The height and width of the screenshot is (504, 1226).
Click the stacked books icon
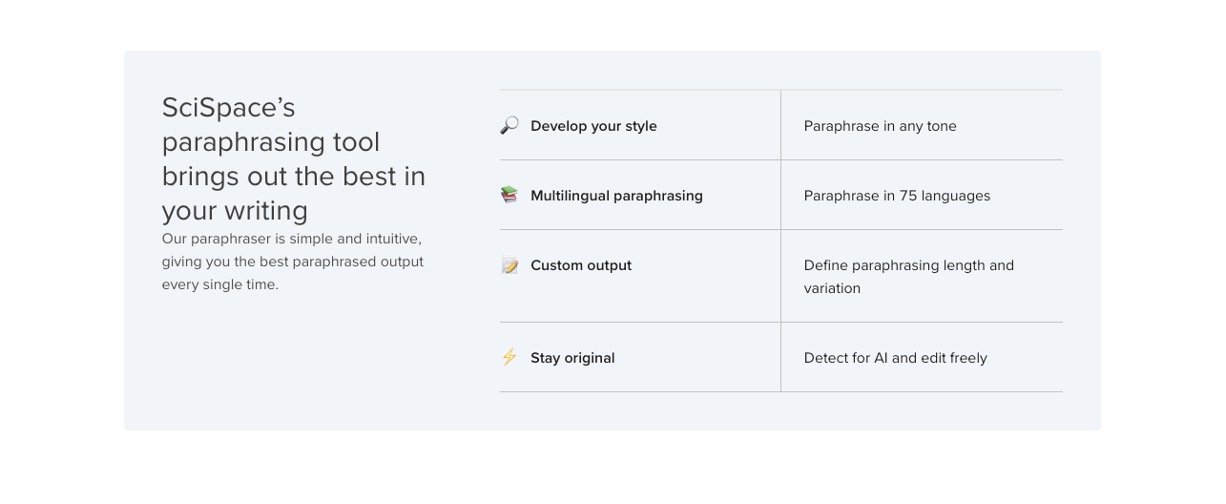(x=509, y=195)
